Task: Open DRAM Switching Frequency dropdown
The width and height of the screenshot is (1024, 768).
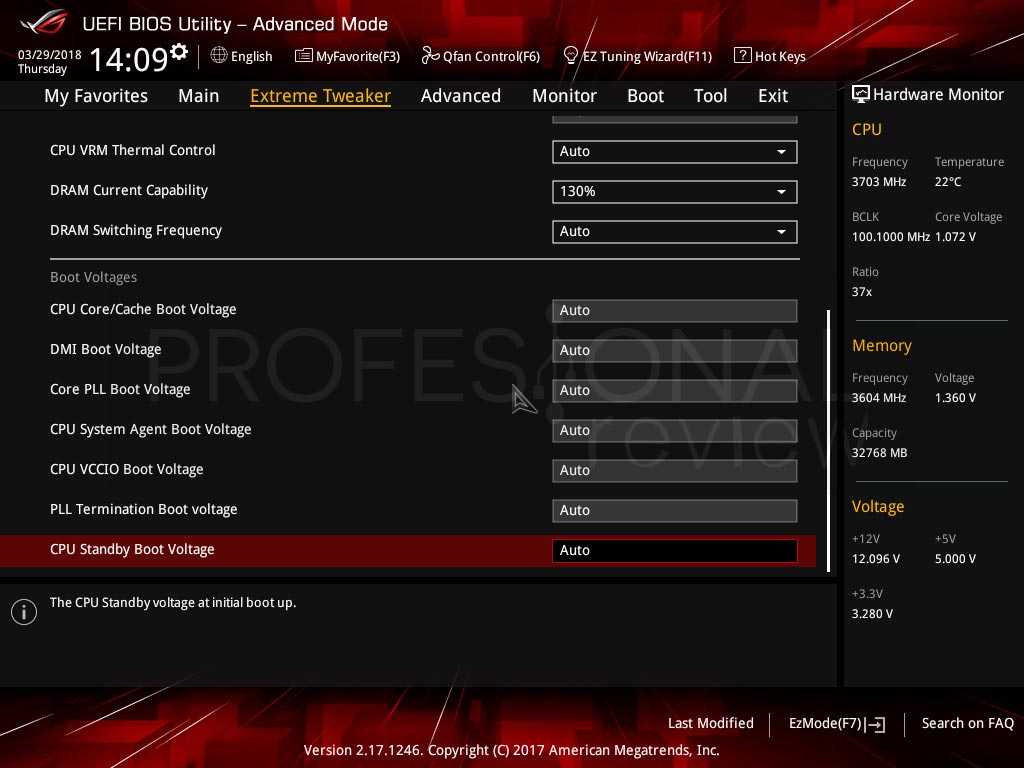Action: click(x=675, y=231)
